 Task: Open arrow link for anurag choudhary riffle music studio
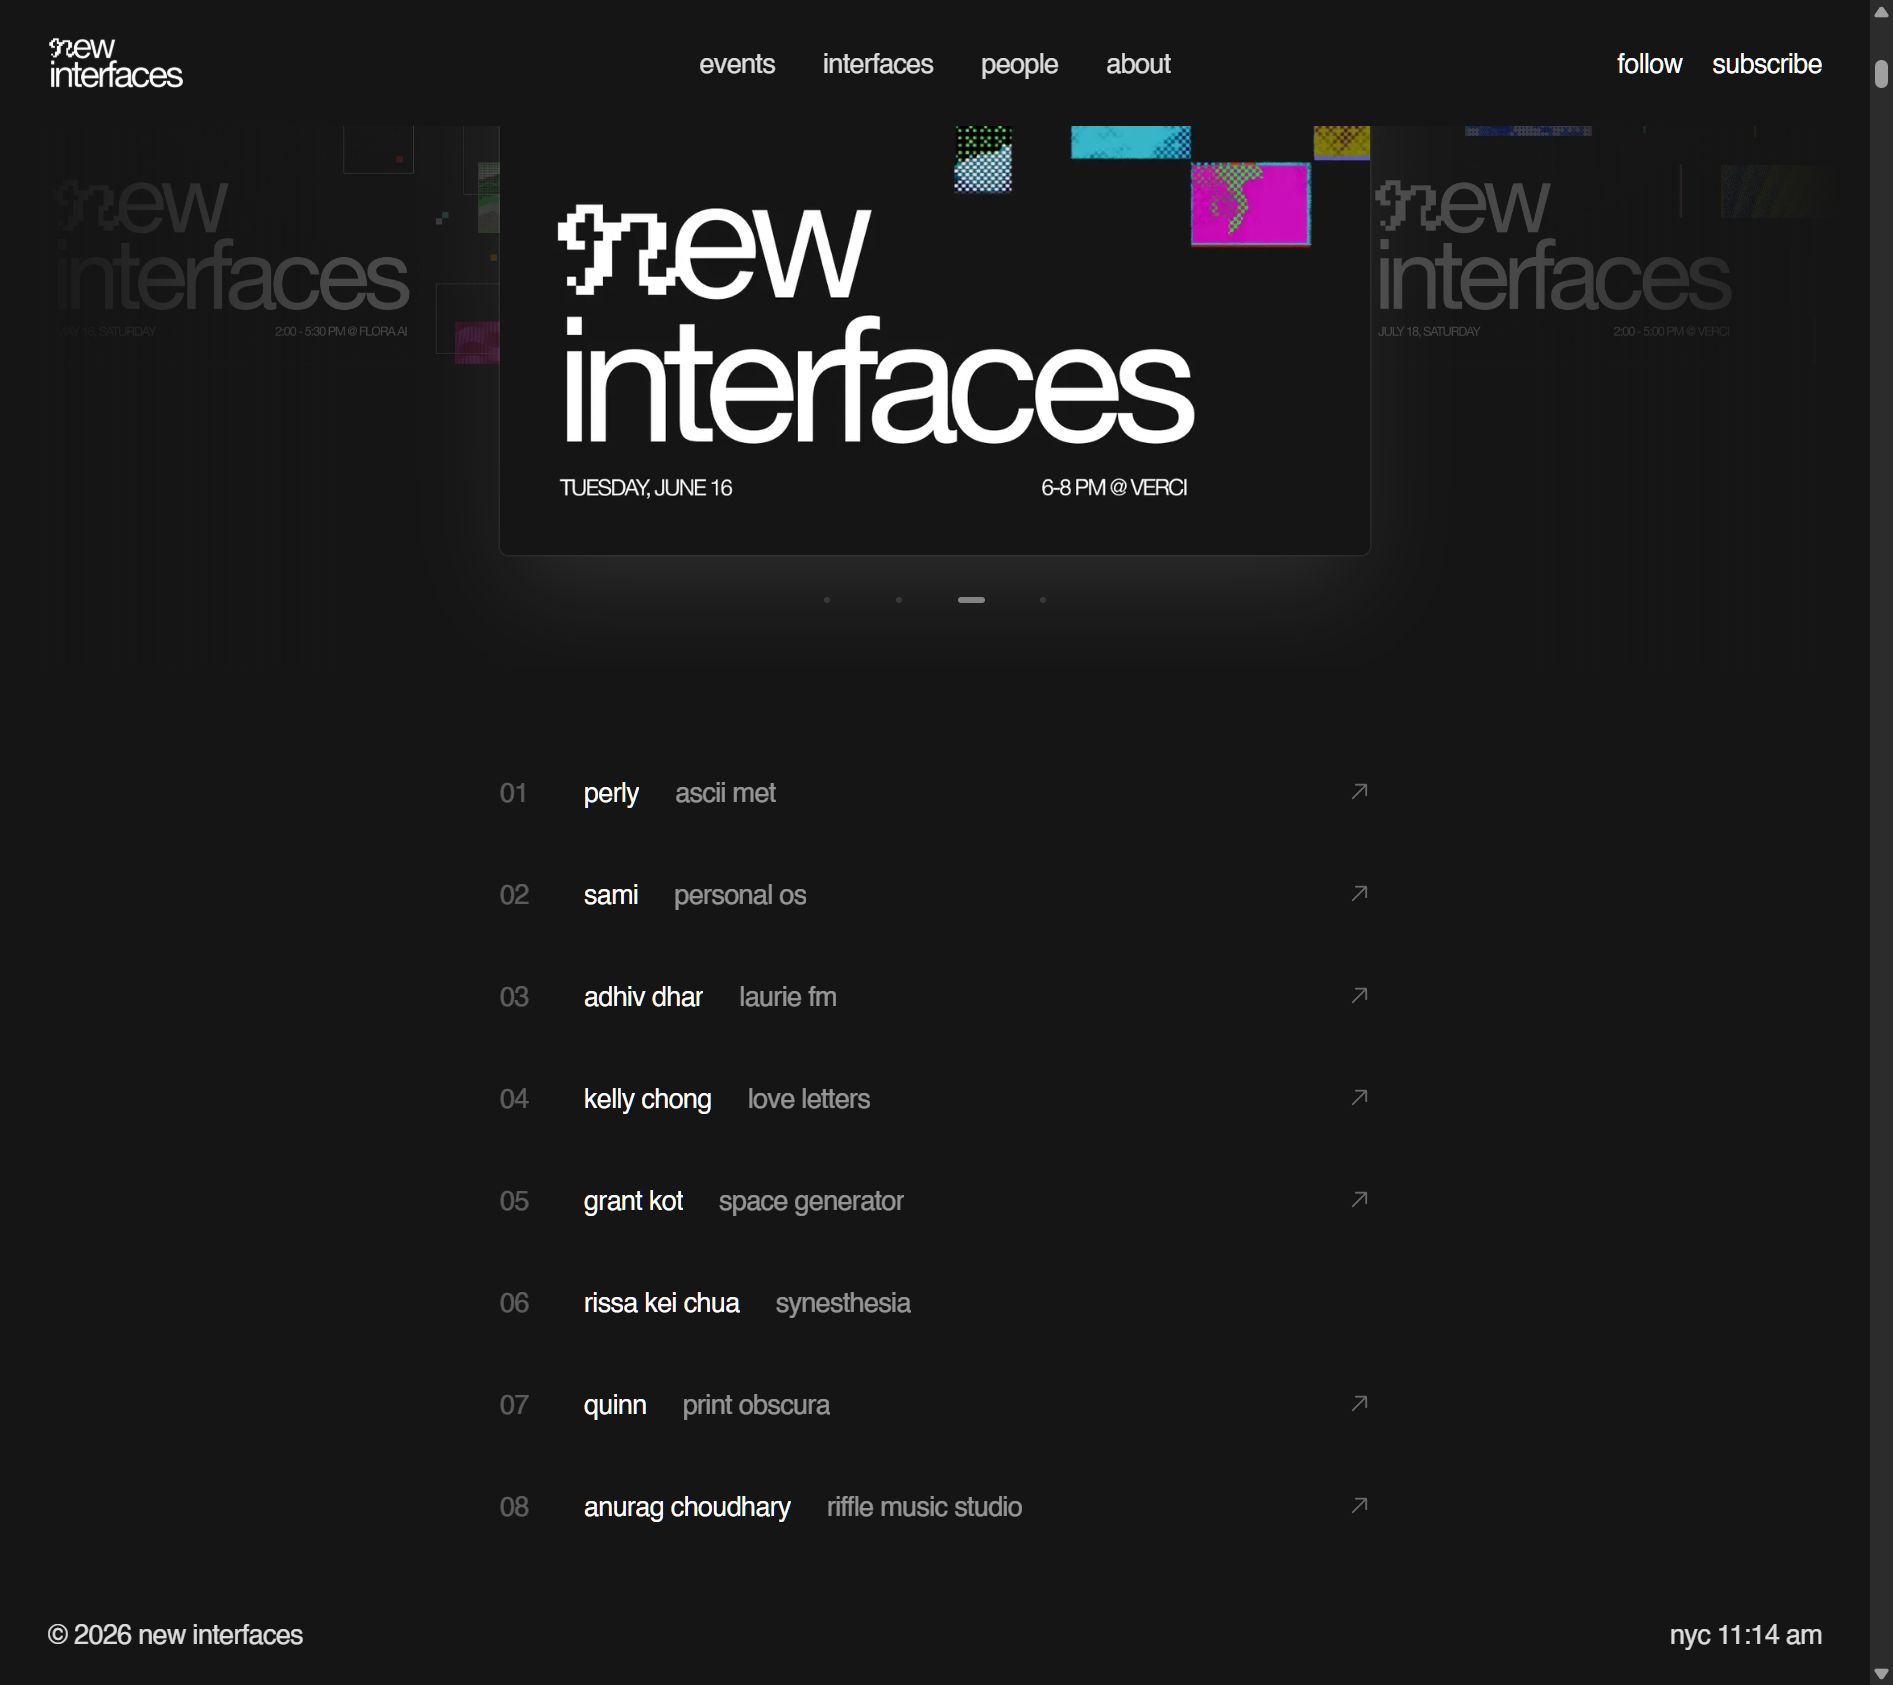tap(1359, 1506)
